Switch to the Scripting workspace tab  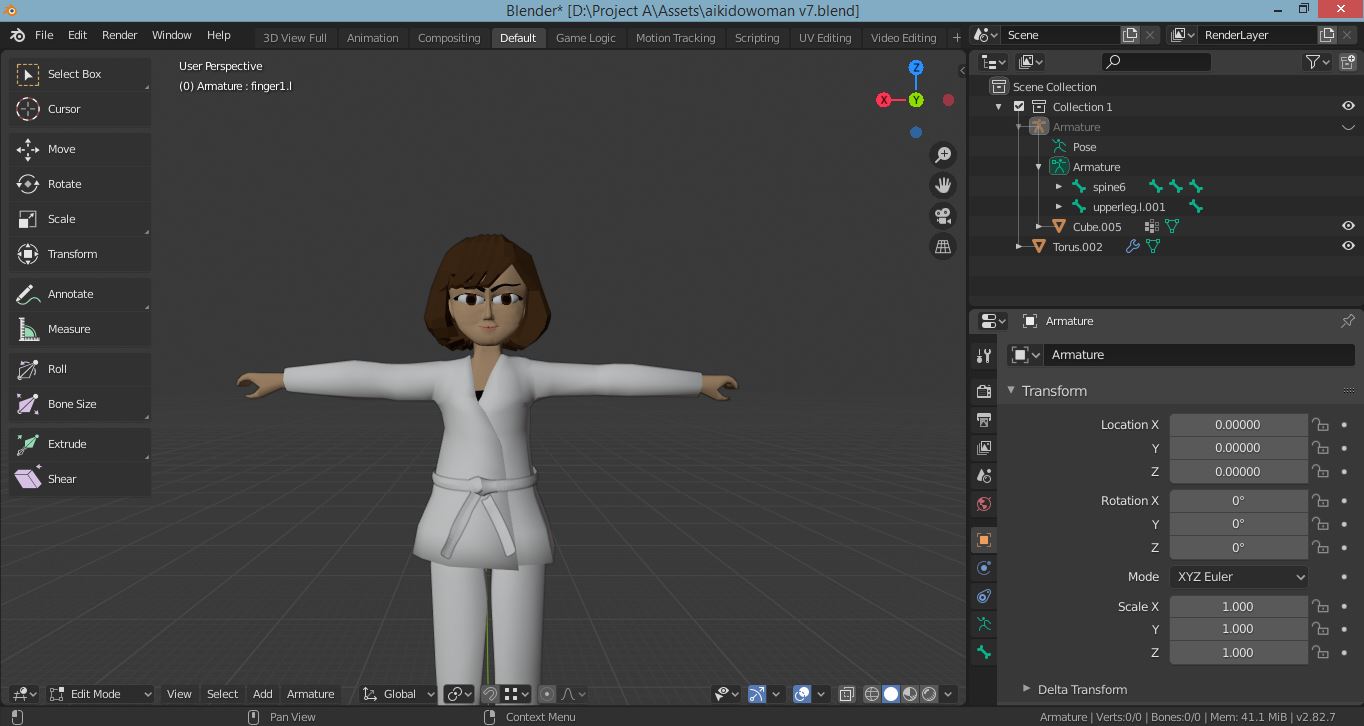[x=757, y=38]
